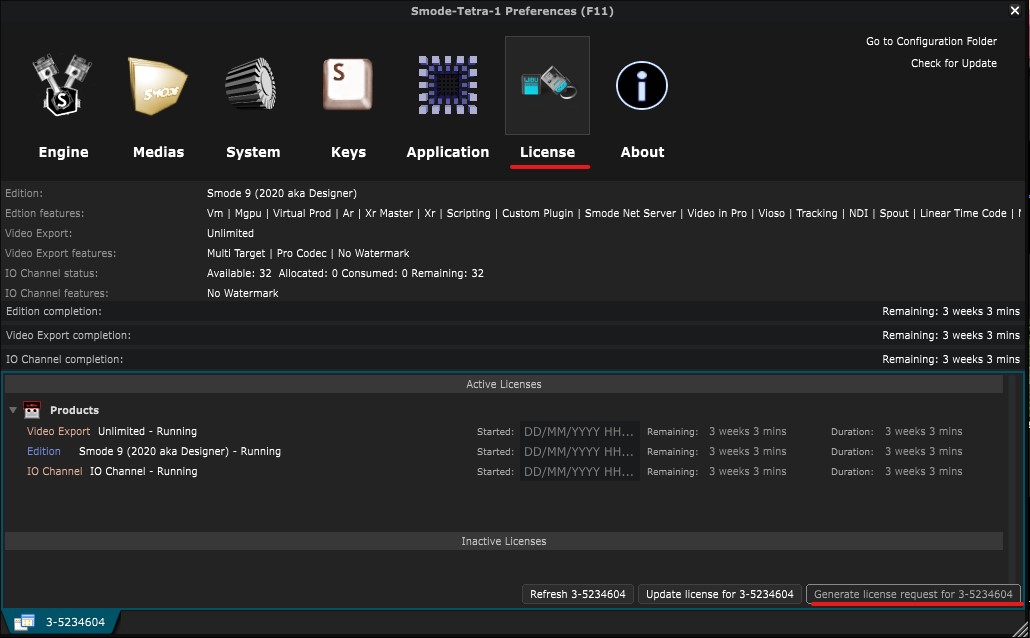1030x638 pixels.
Task: Click the dongle icon beside 3-5234604 tab
Action: (24, 622)
